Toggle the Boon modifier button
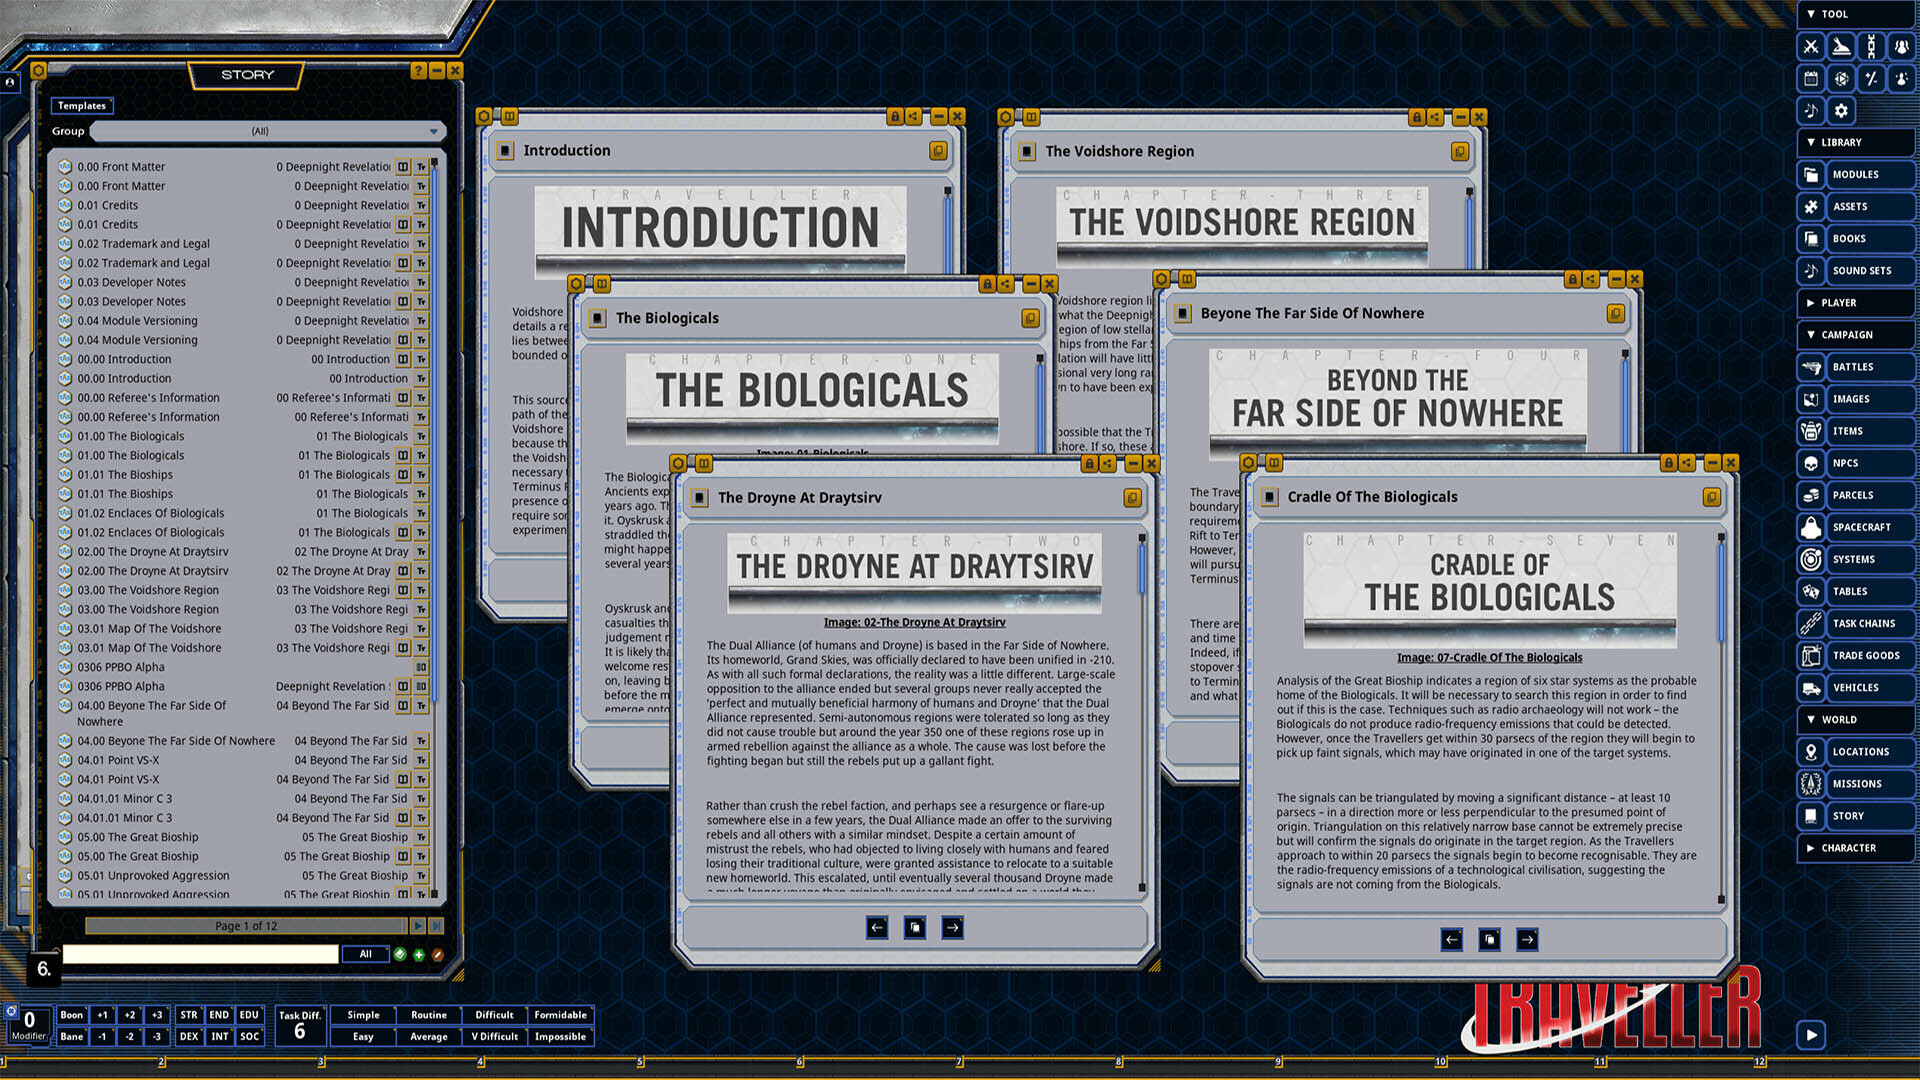1920x1080 pixels. tap(72, 1015)
